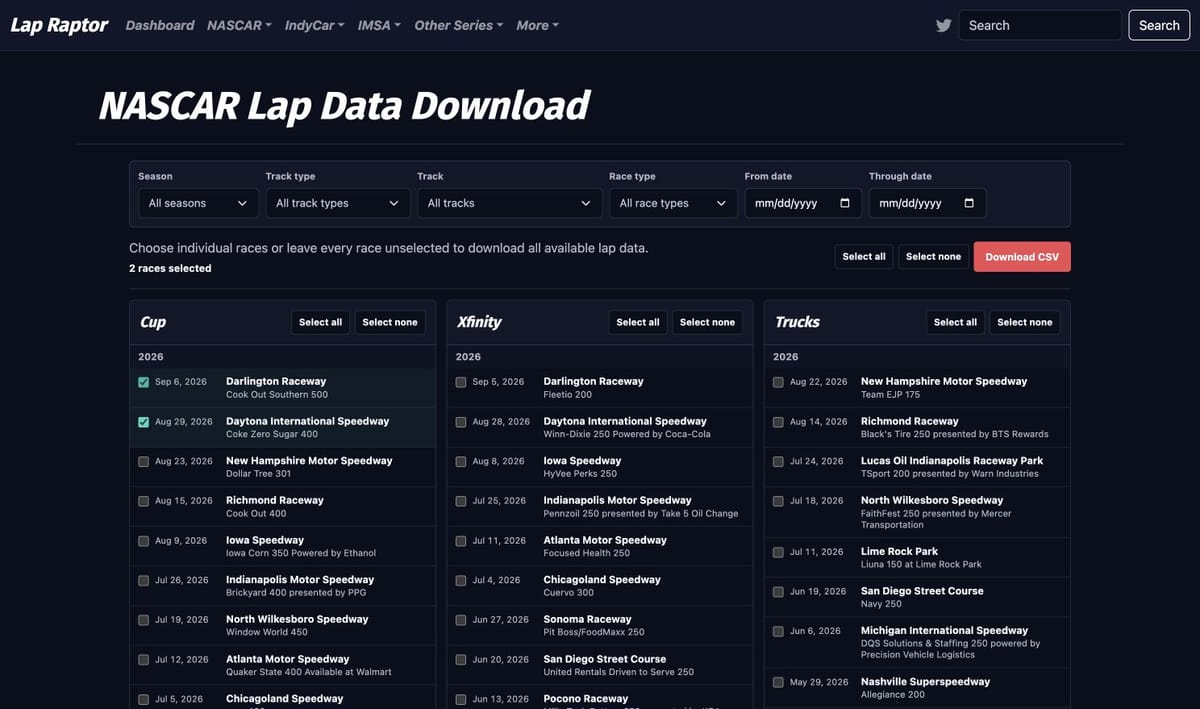Image resolution: width=1200 pixels, height=709 pixels.
Task: Check Trucks Michigan DQS Solutions 250 checkbox
Action: click(779, 631)
